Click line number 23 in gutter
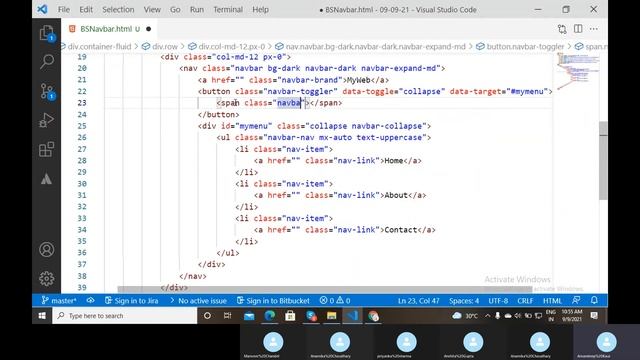Screen dimensions: 640x360 (82, 103)
